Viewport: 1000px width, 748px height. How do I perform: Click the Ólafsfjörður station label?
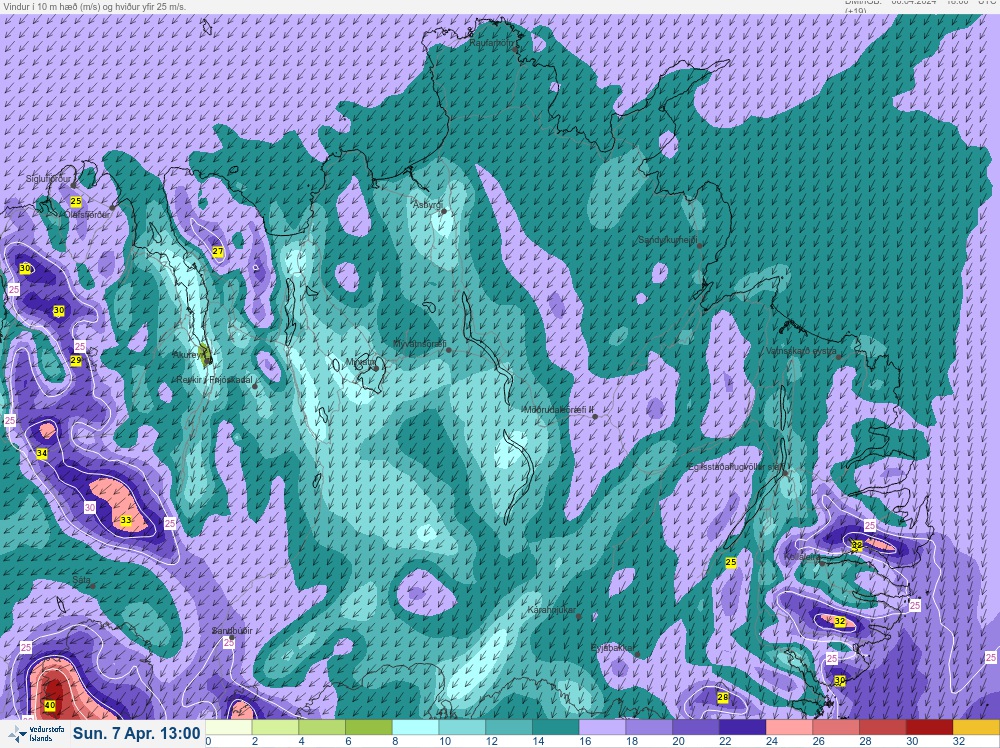tap(86, 215)
